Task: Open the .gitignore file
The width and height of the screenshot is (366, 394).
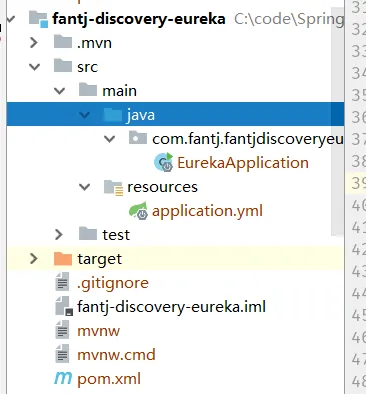Action: click(x=113, y=283)
